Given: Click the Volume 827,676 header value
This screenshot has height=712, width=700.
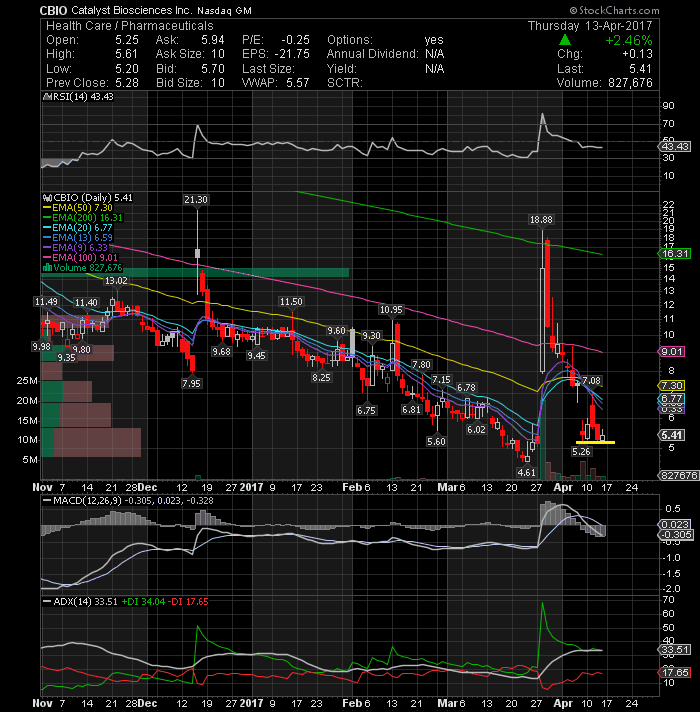Looking at the screenshot, I should coord(628,83).
